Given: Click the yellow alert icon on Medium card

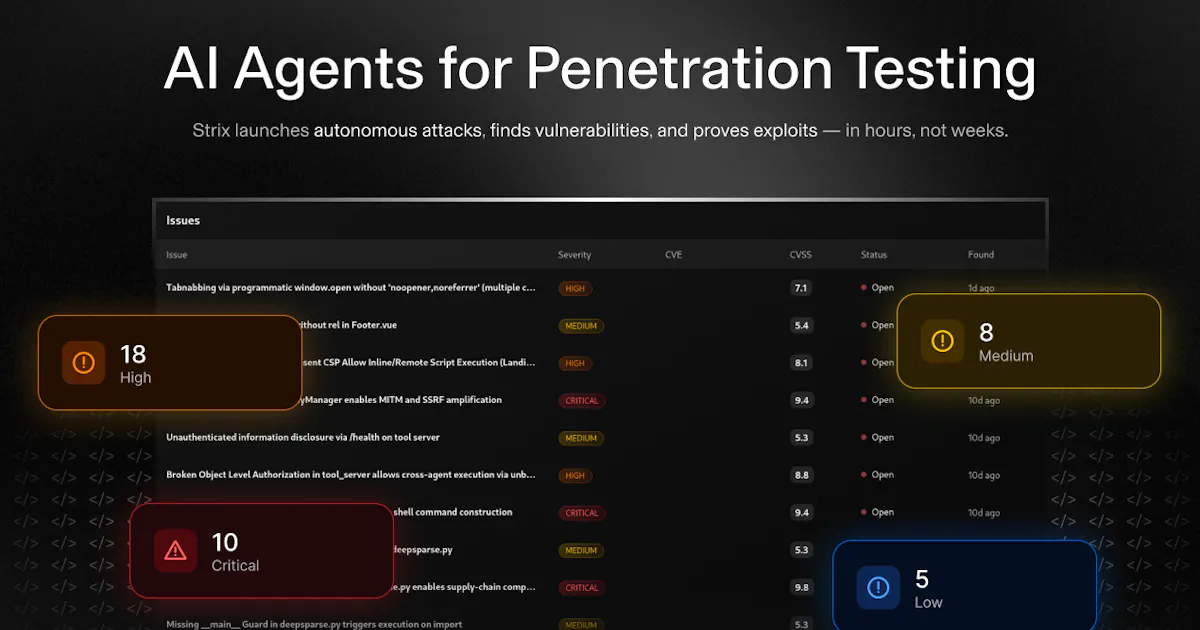Looking at the screenshot, I should 942,341.
